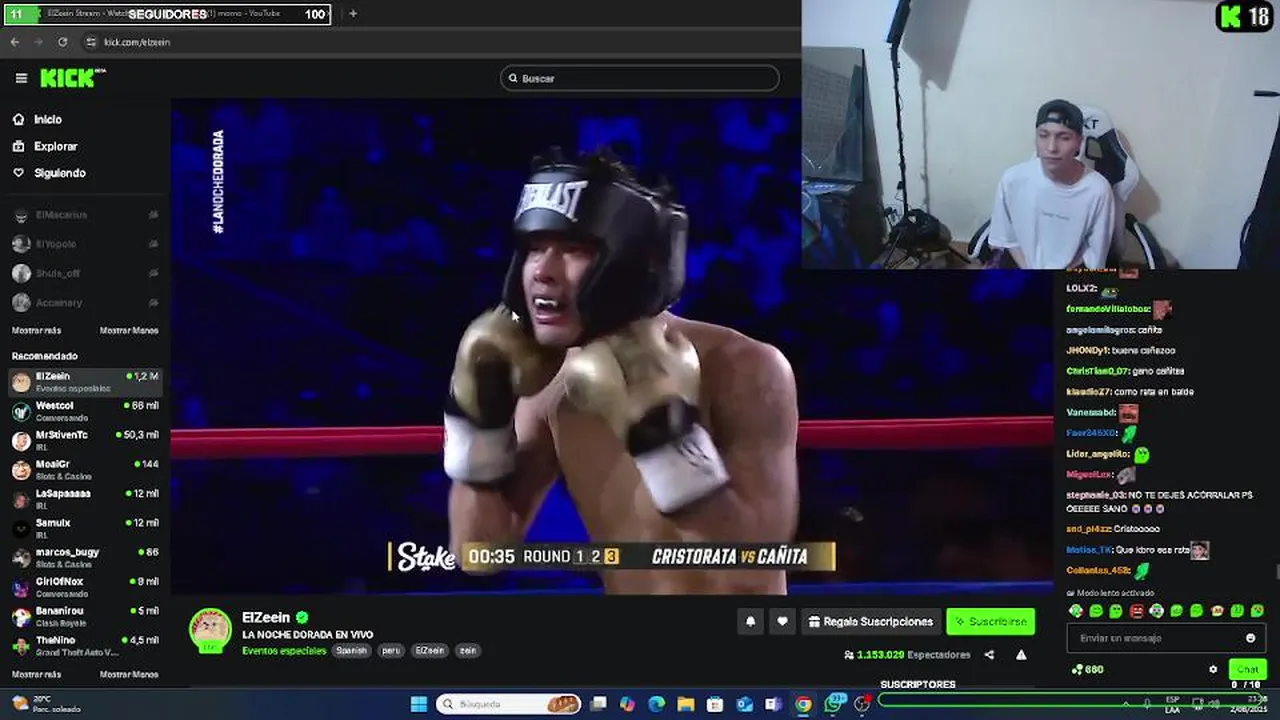Click ElZeein streamer avatar below video
Viewport: 1280px width, 720px height.
[x=211, y=630]
